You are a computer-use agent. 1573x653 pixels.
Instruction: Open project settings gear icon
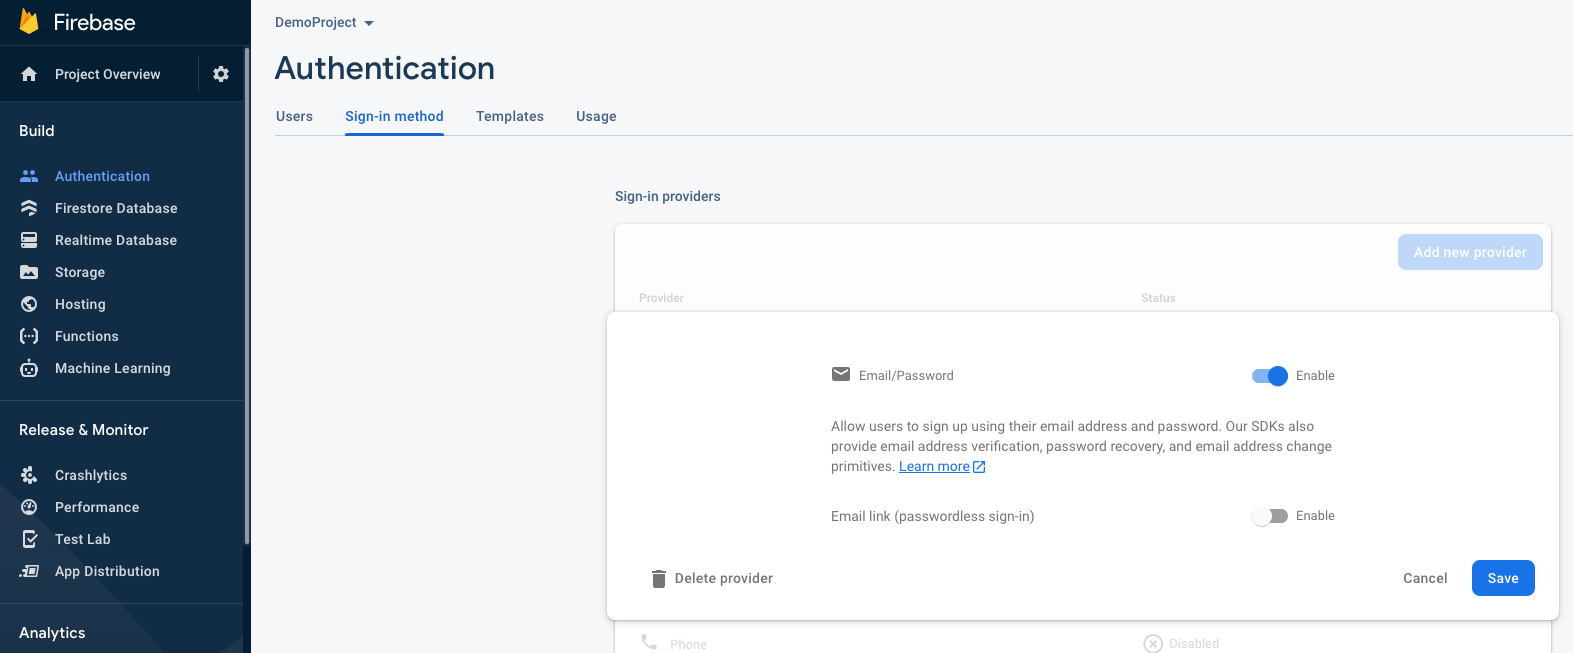pyautogui.click(x=221, y=74)
